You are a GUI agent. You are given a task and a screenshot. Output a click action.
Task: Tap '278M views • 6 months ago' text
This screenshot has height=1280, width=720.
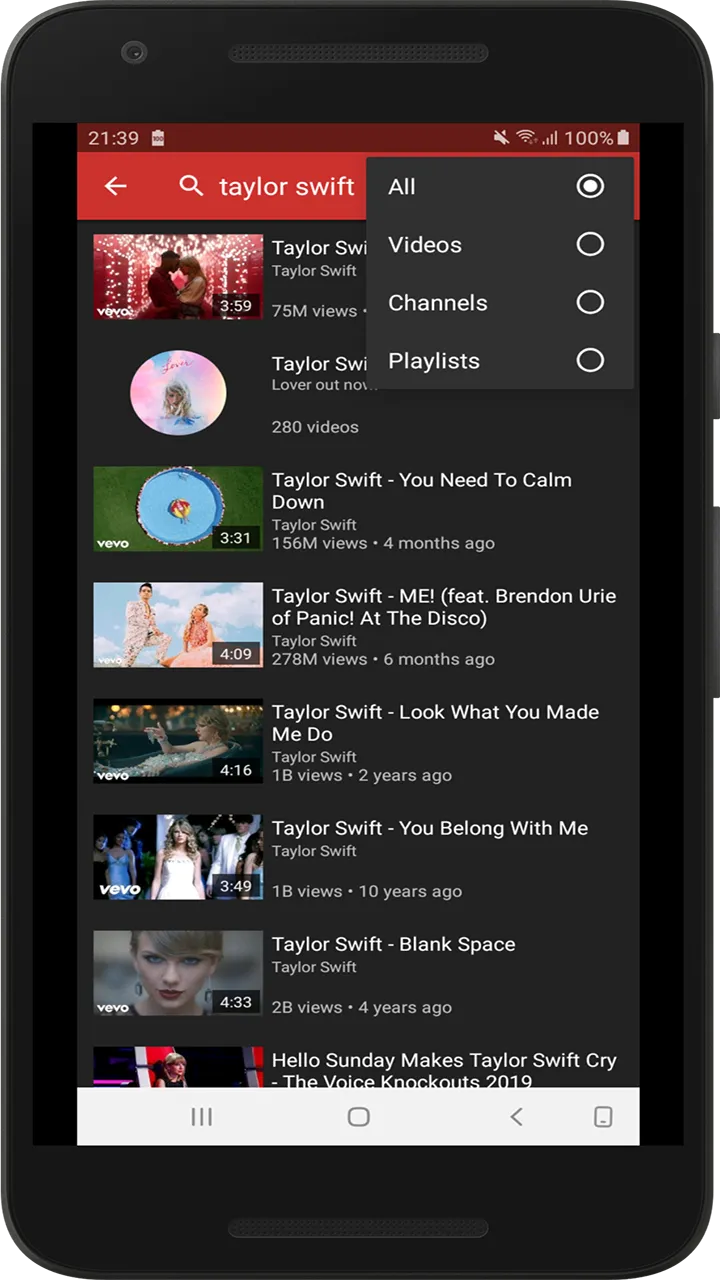[383, 659]
